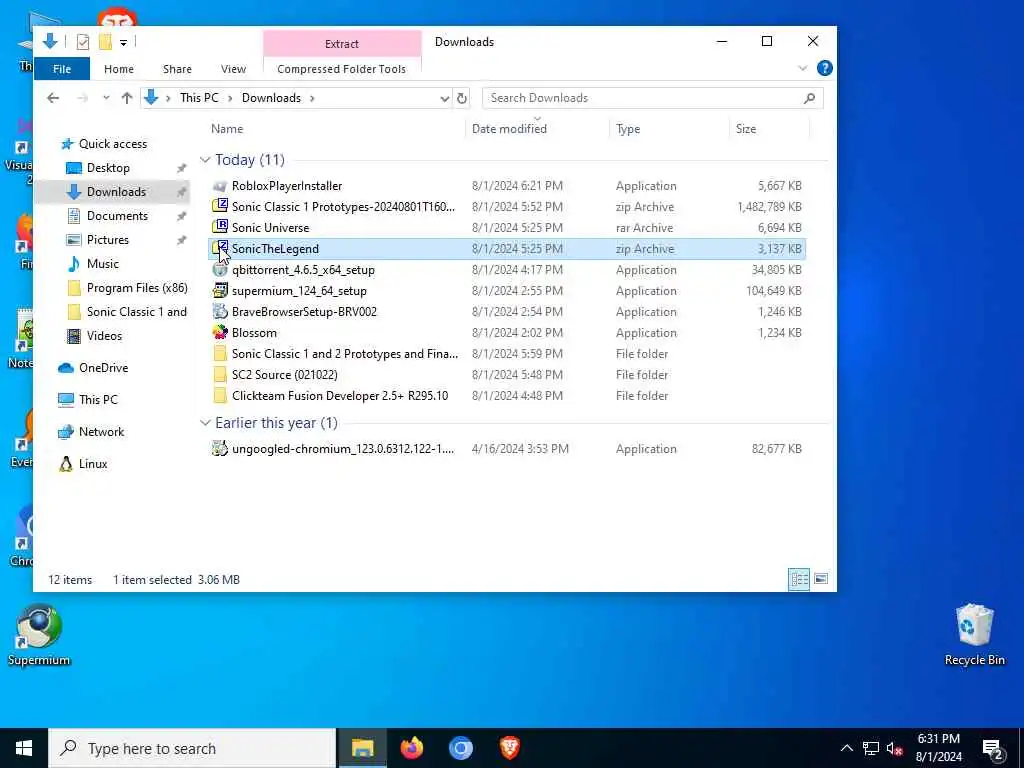Open the address bar history dropdown

(445, 99)
